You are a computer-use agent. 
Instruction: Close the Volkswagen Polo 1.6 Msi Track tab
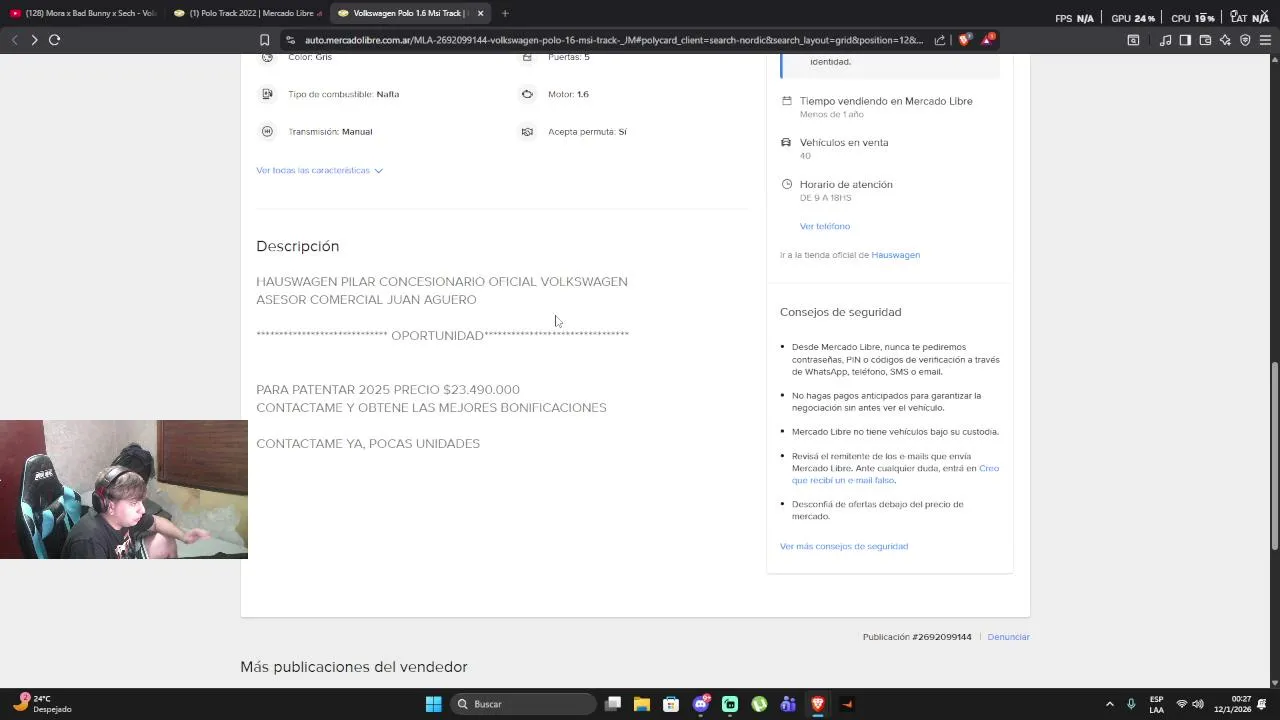[480, 13]
